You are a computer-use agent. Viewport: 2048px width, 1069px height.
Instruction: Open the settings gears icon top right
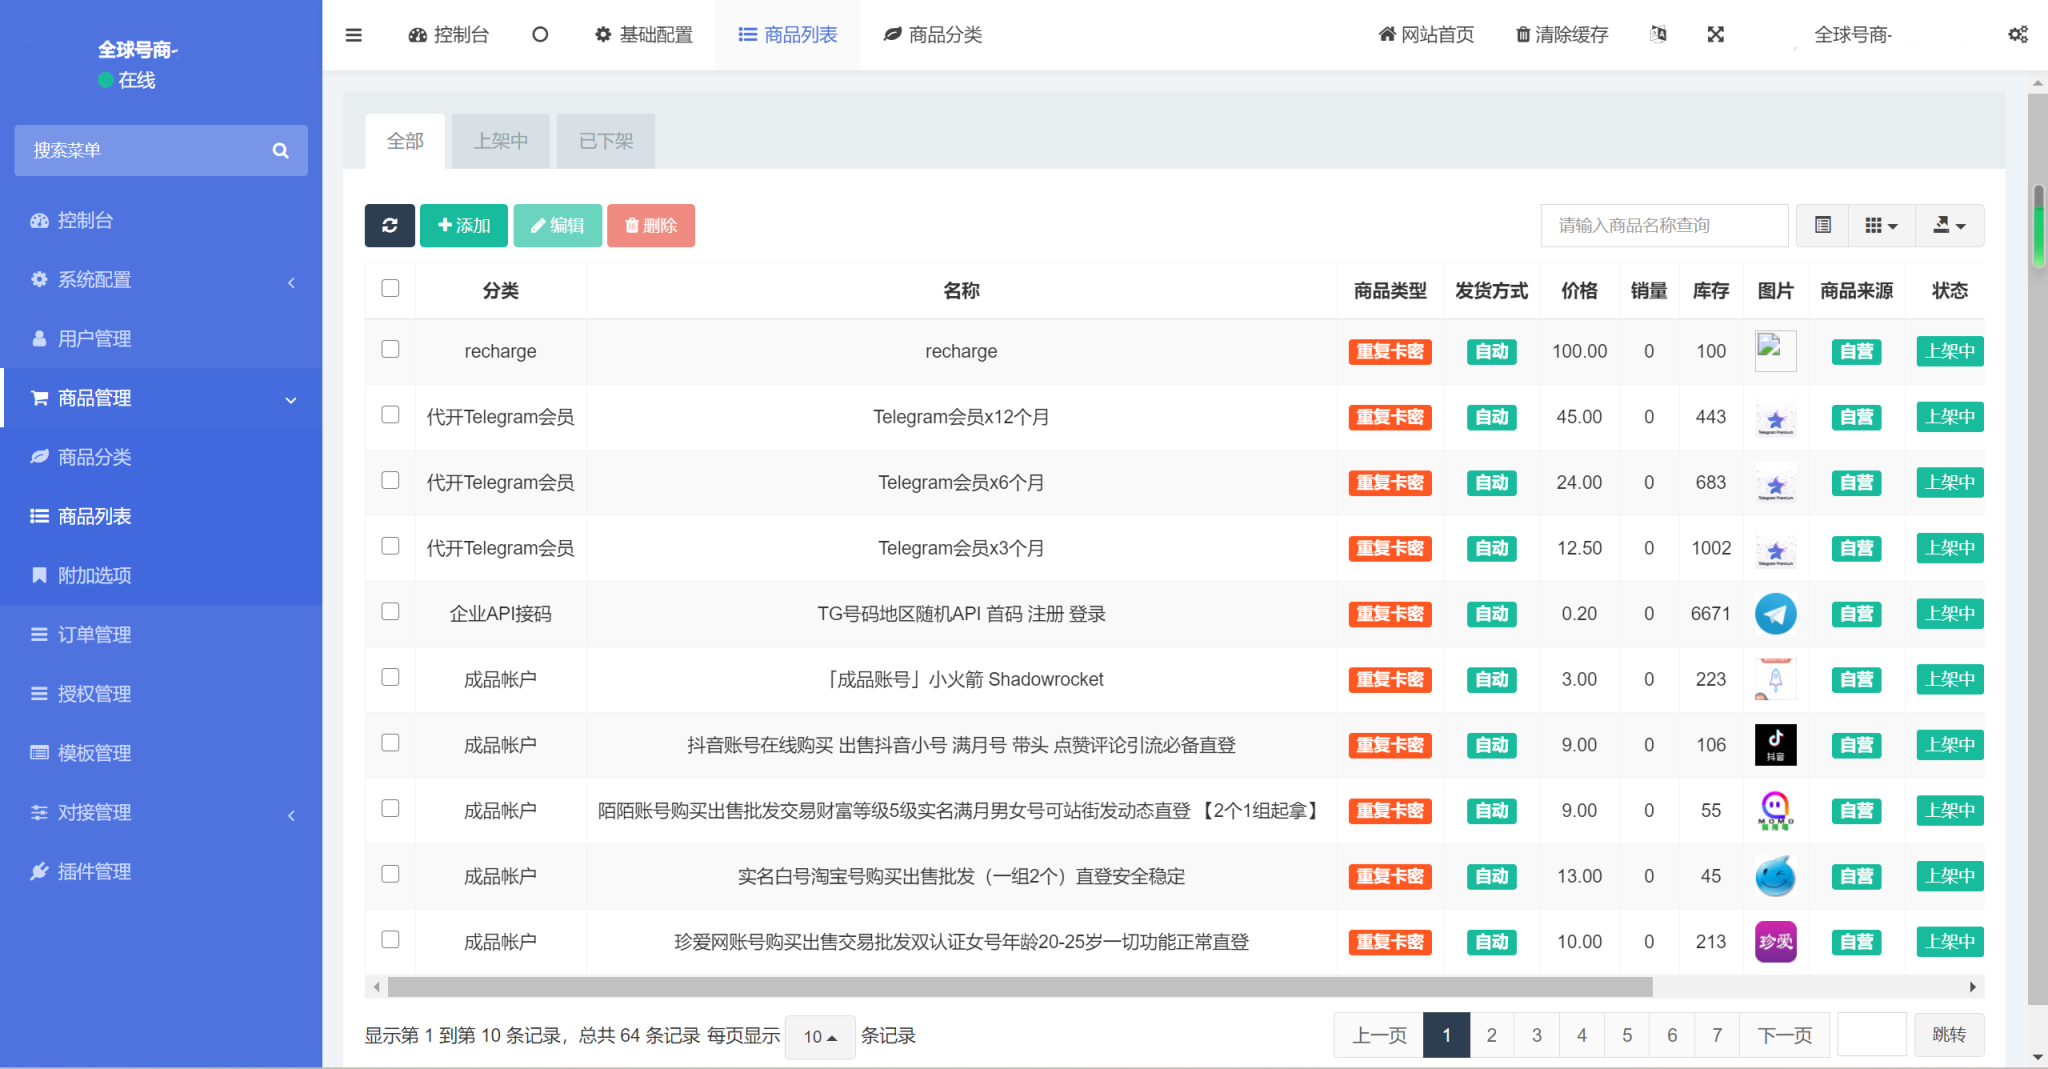point(2018,35)
